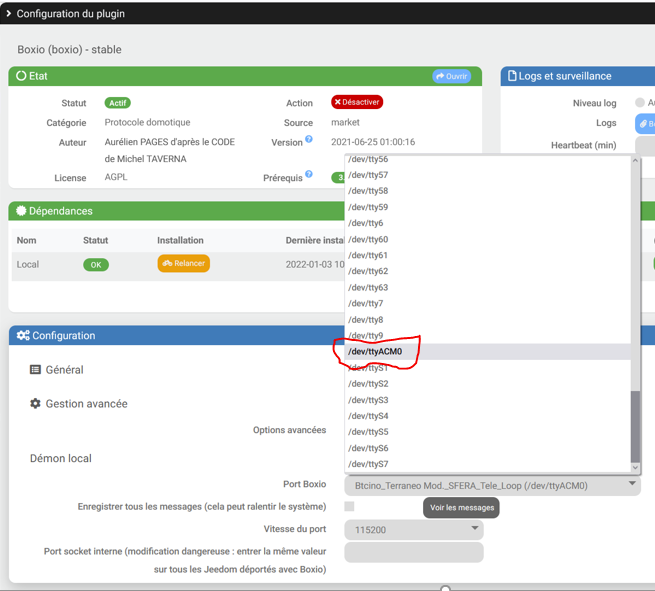This screenshot has width=655, height=591.
Task: Click the Port socket interne input field
Action: [414, 552]
